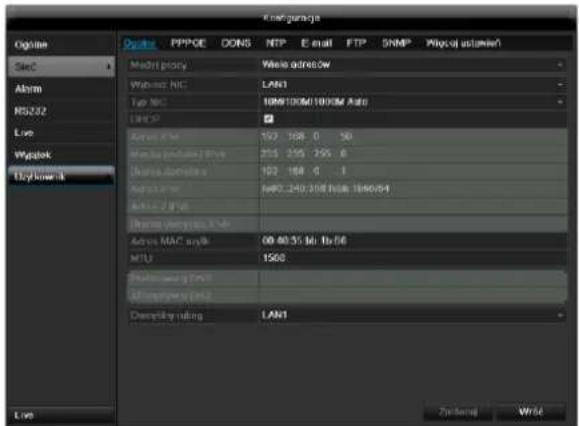
Task: Click the IPv4 address field 192.168.0.50
Action: (x=413, y=137)
